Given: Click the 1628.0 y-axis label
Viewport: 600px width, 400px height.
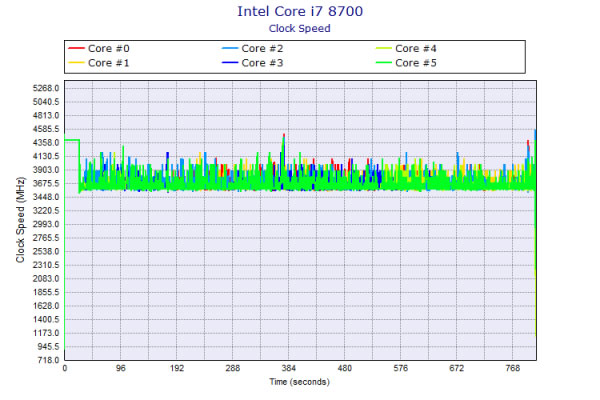Looking at the screenshot, I should tap(46, 306).
